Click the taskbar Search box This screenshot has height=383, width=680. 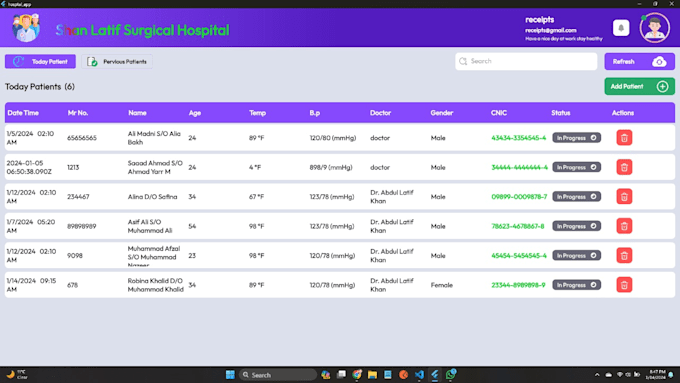click(278, 375)
